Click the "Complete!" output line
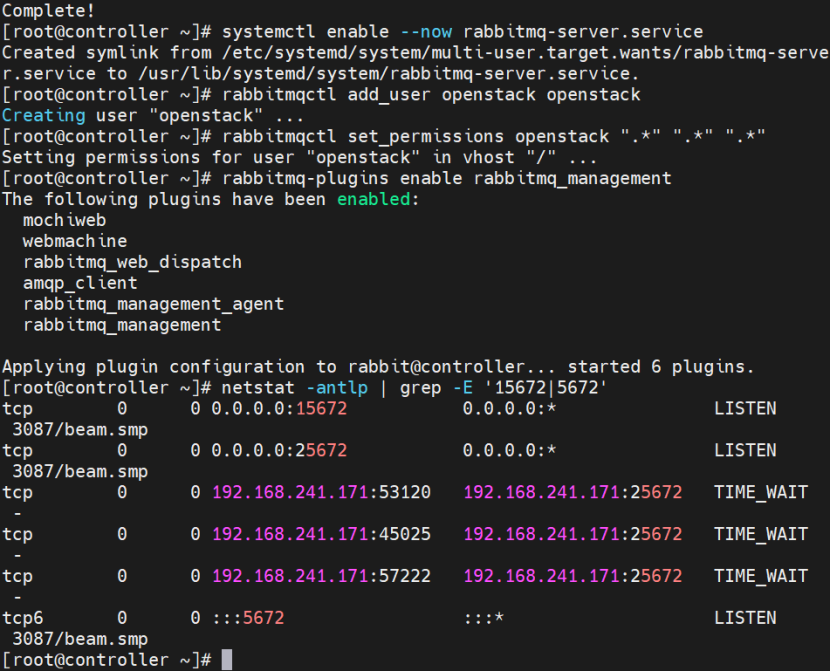The height and width of the screenshot is (672, 831). point(48,11)
